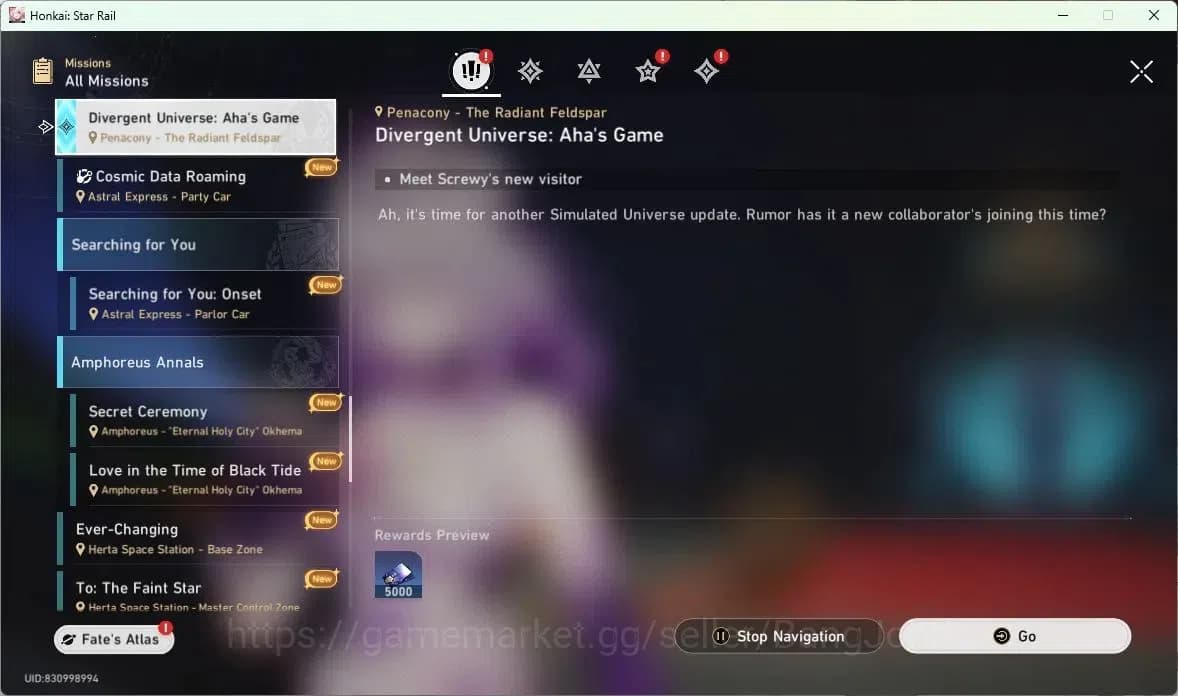Collapse the Amphoreus Annals group
Screen dimensions: 1178x696
[x=198, y=362]
